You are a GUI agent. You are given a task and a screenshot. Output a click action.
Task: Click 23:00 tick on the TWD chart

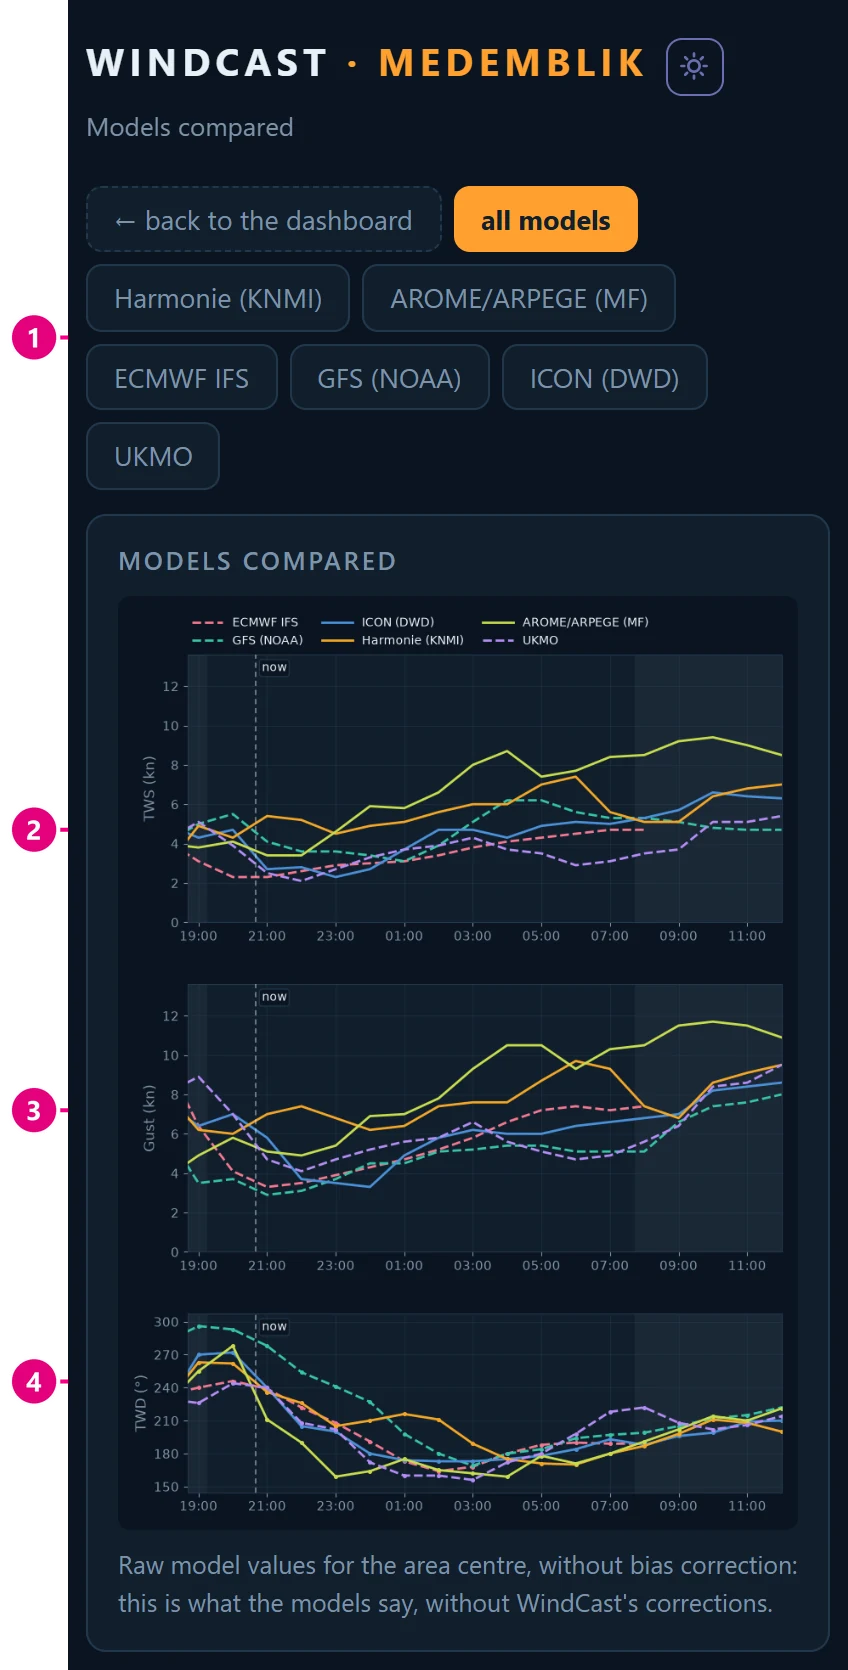pyautogui.click(x=335, y=1506)
